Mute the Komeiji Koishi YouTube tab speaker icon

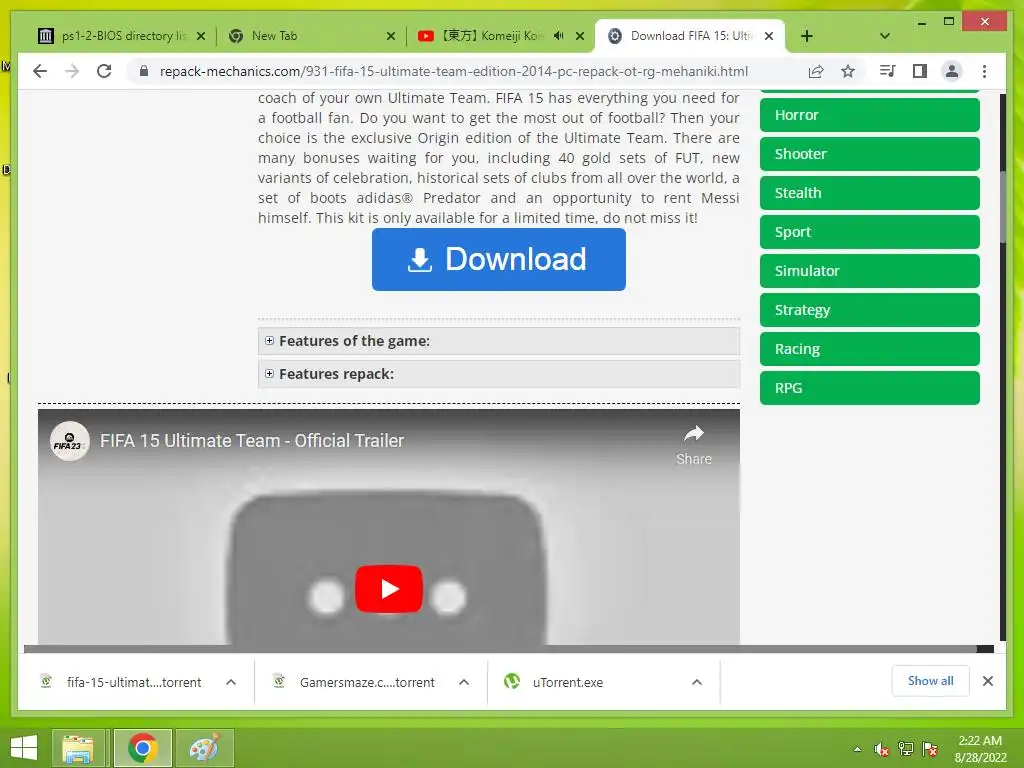coord(558,36)
